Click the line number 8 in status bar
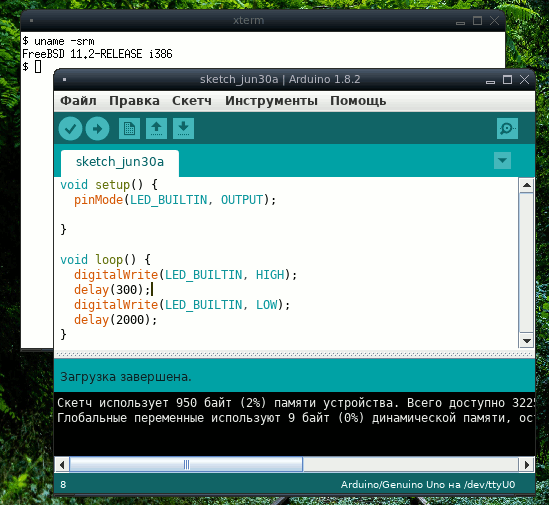The height and width of the screenshot is (505, 549). click(x=63, y=485)
